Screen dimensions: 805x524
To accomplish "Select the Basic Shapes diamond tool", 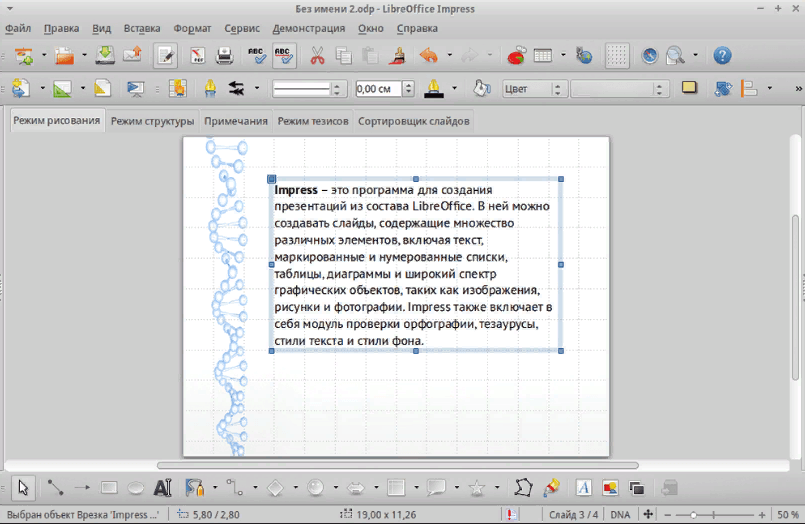I will [x=276, y=488].
